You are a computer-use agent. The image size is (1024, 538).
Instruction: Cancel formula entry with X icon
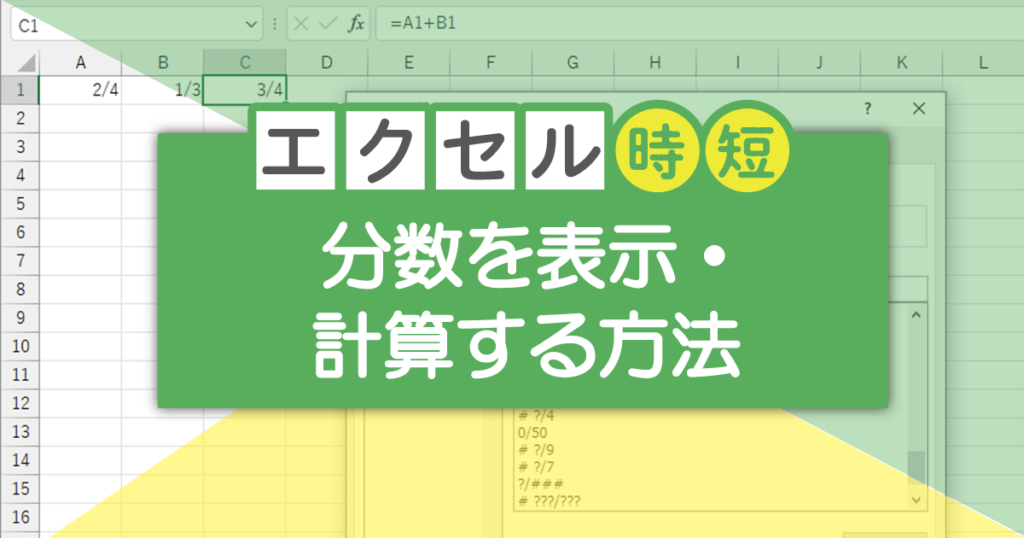pyautogui.click(x=301, y=24)
